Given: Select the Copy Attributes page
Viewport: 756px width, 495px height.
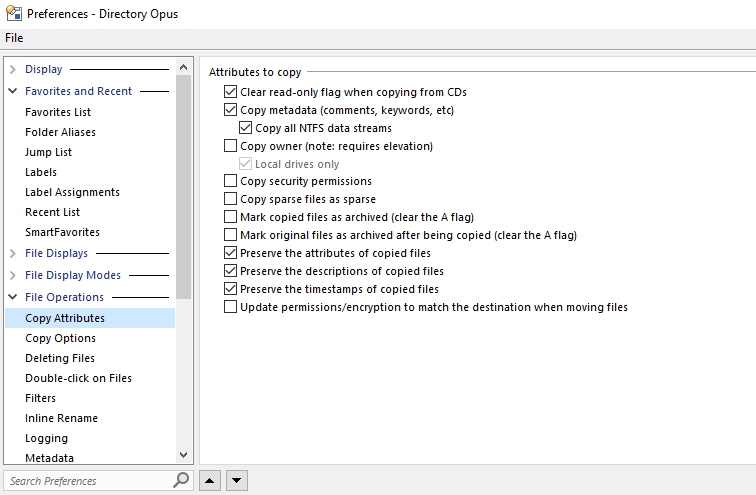Looking at the screenshot, I should point(90,318).
